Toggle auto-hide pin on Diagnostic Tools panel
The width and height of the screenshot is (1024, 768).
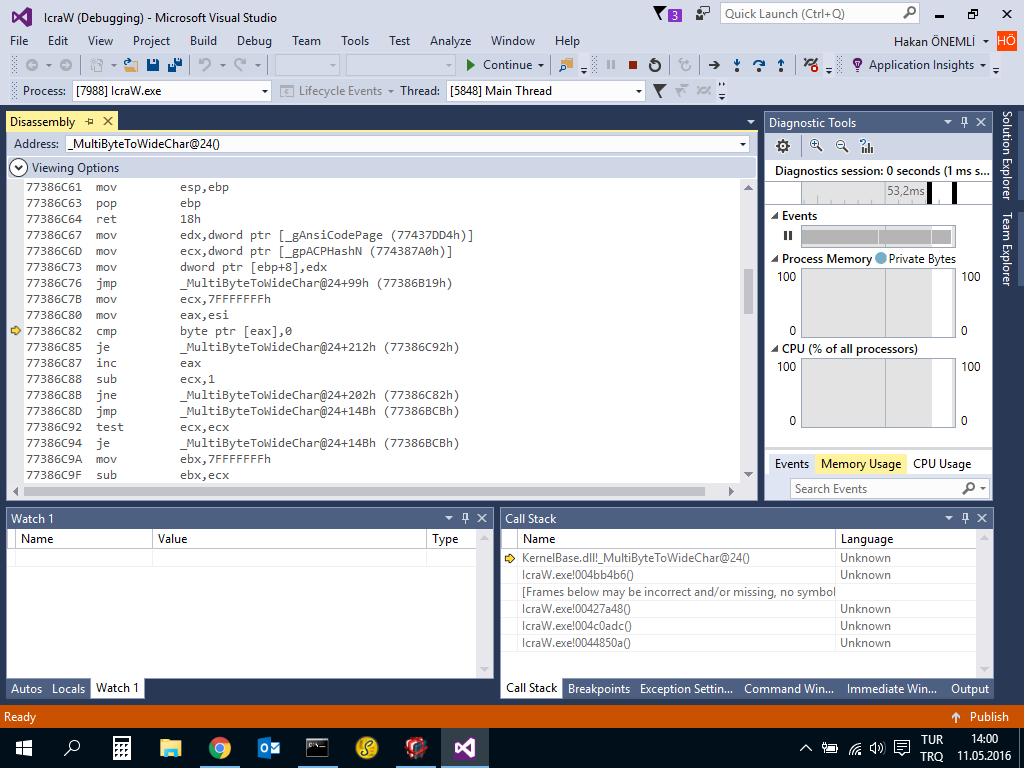[964, 122]
